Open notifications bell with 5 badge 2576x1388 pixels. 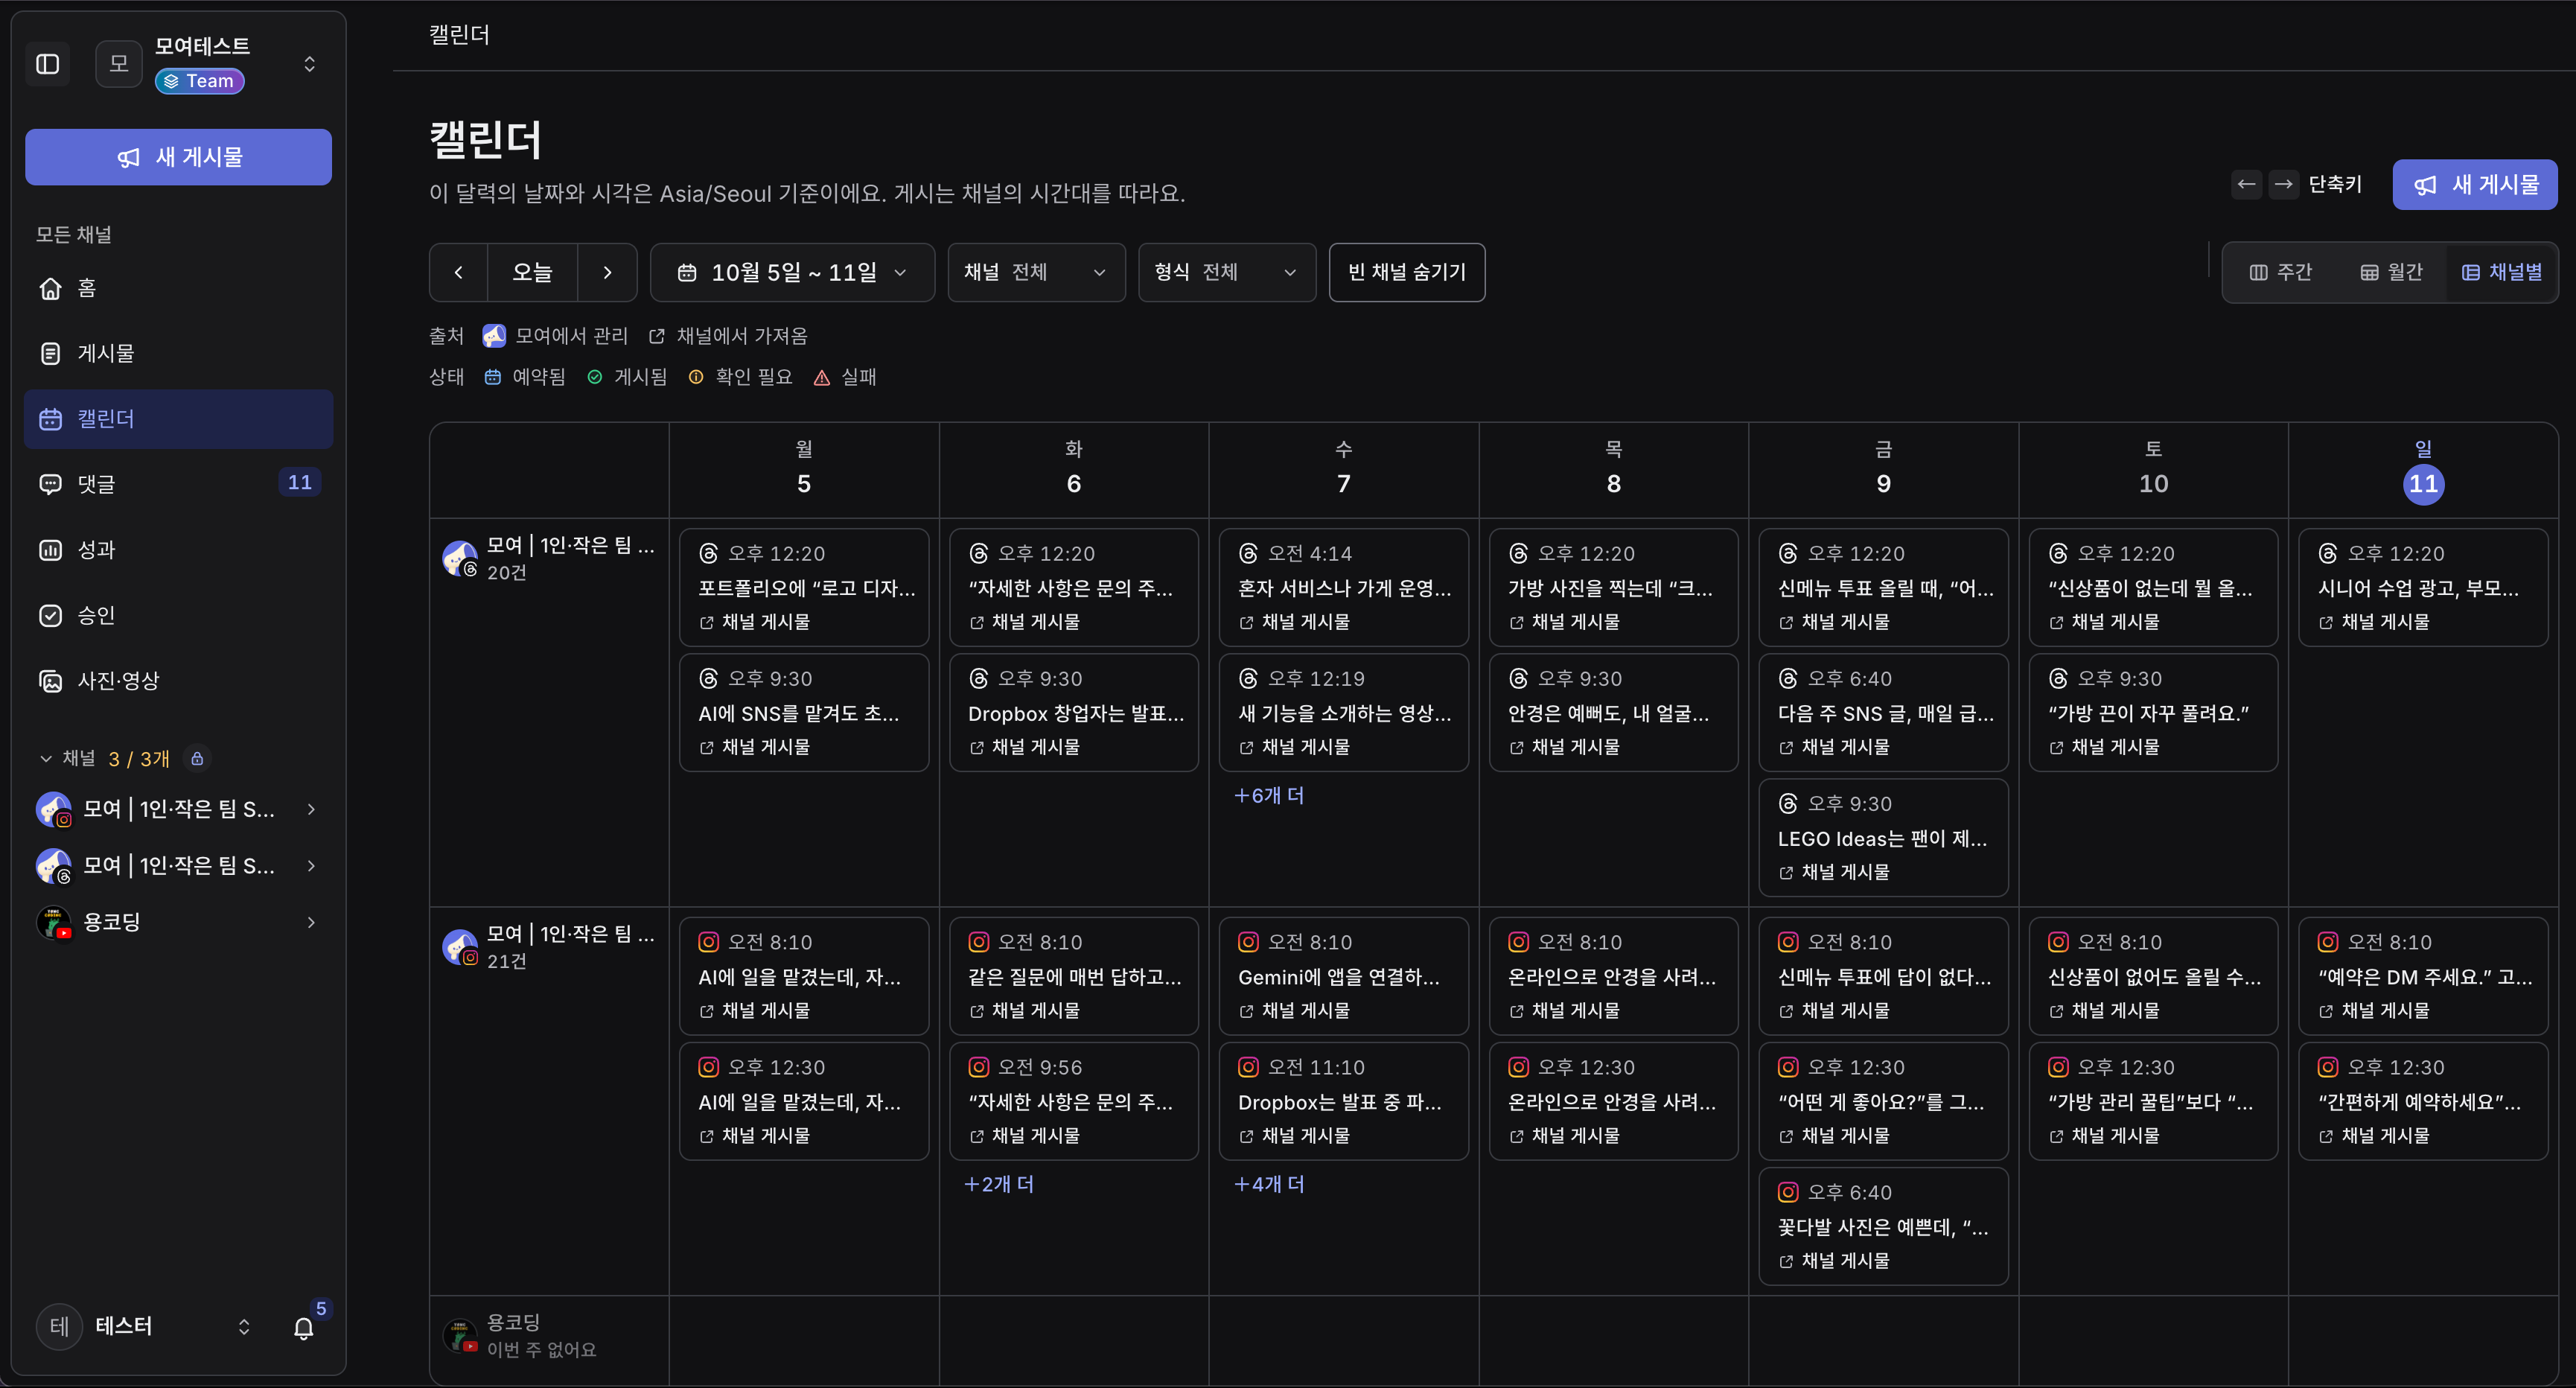(304, 1328)
